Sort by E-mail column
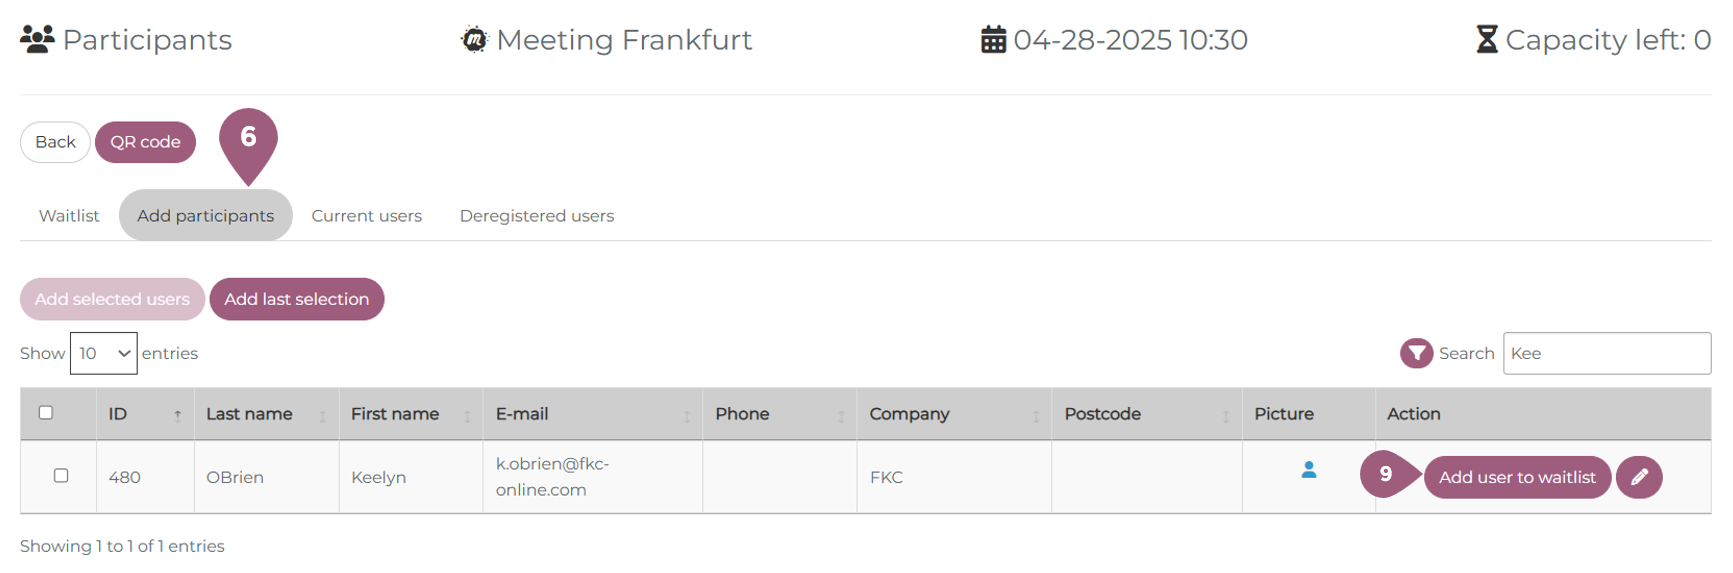1733x573 pixels. coord(686,415)
